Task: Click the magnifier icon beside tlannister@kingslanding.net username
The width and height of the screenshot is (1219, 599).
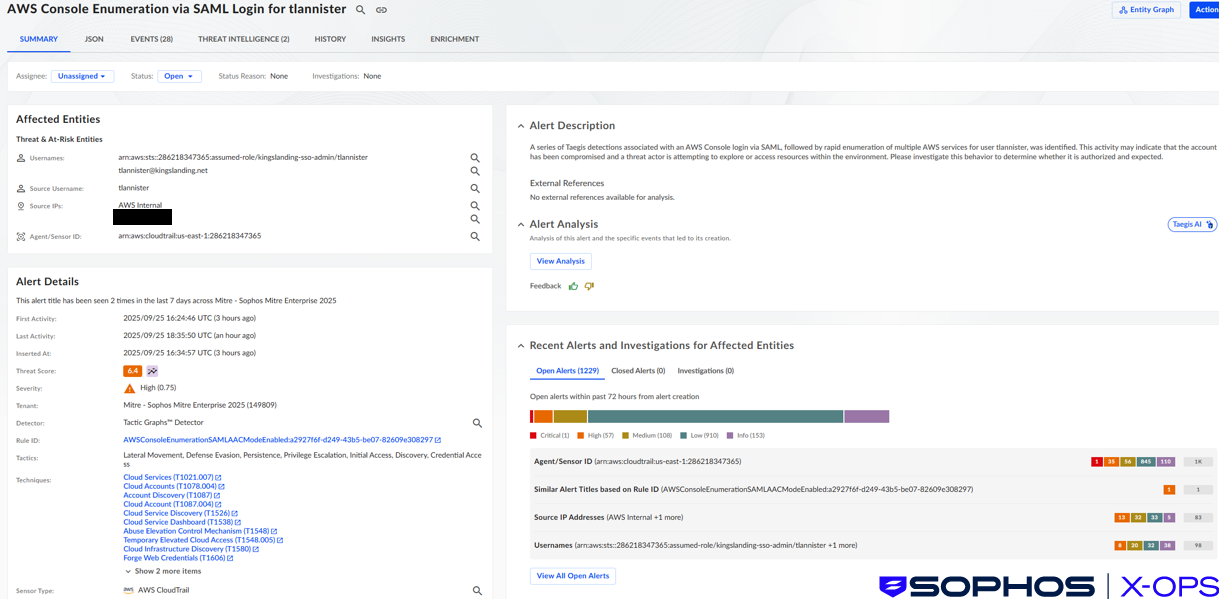Action: [475, 171]
